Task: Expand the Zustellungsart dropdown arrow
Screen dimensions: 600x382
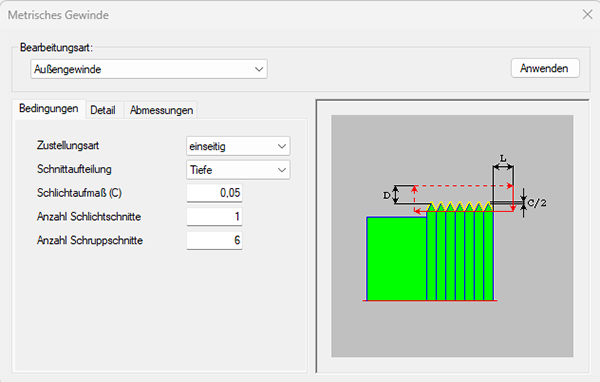Action: point(282,146)
